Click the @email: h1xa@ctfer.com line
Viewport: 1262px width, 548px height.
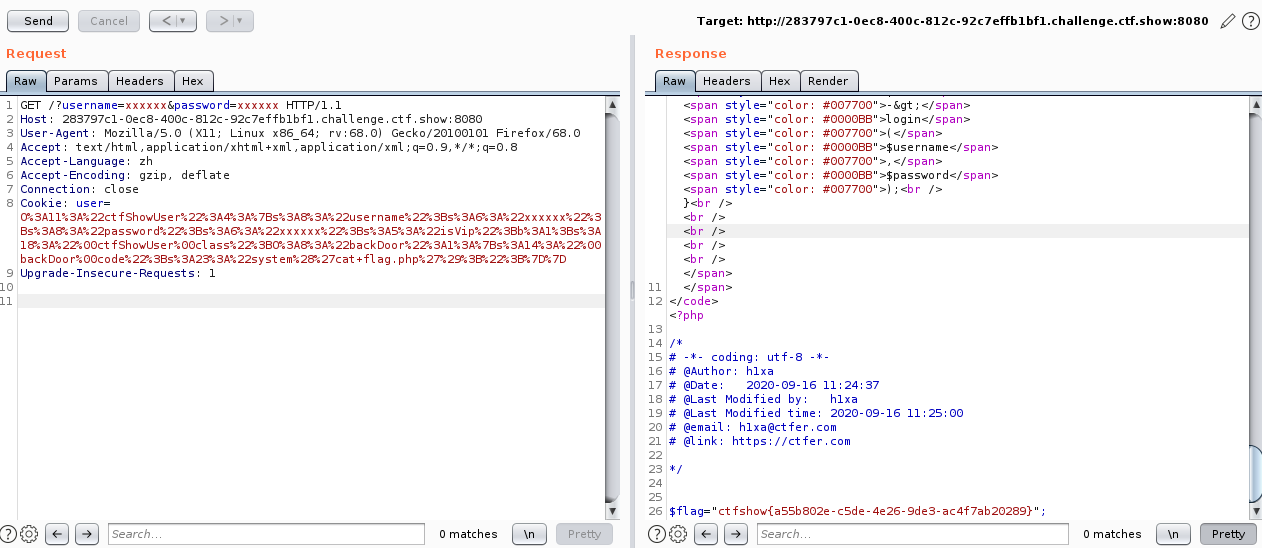(753, 427)
